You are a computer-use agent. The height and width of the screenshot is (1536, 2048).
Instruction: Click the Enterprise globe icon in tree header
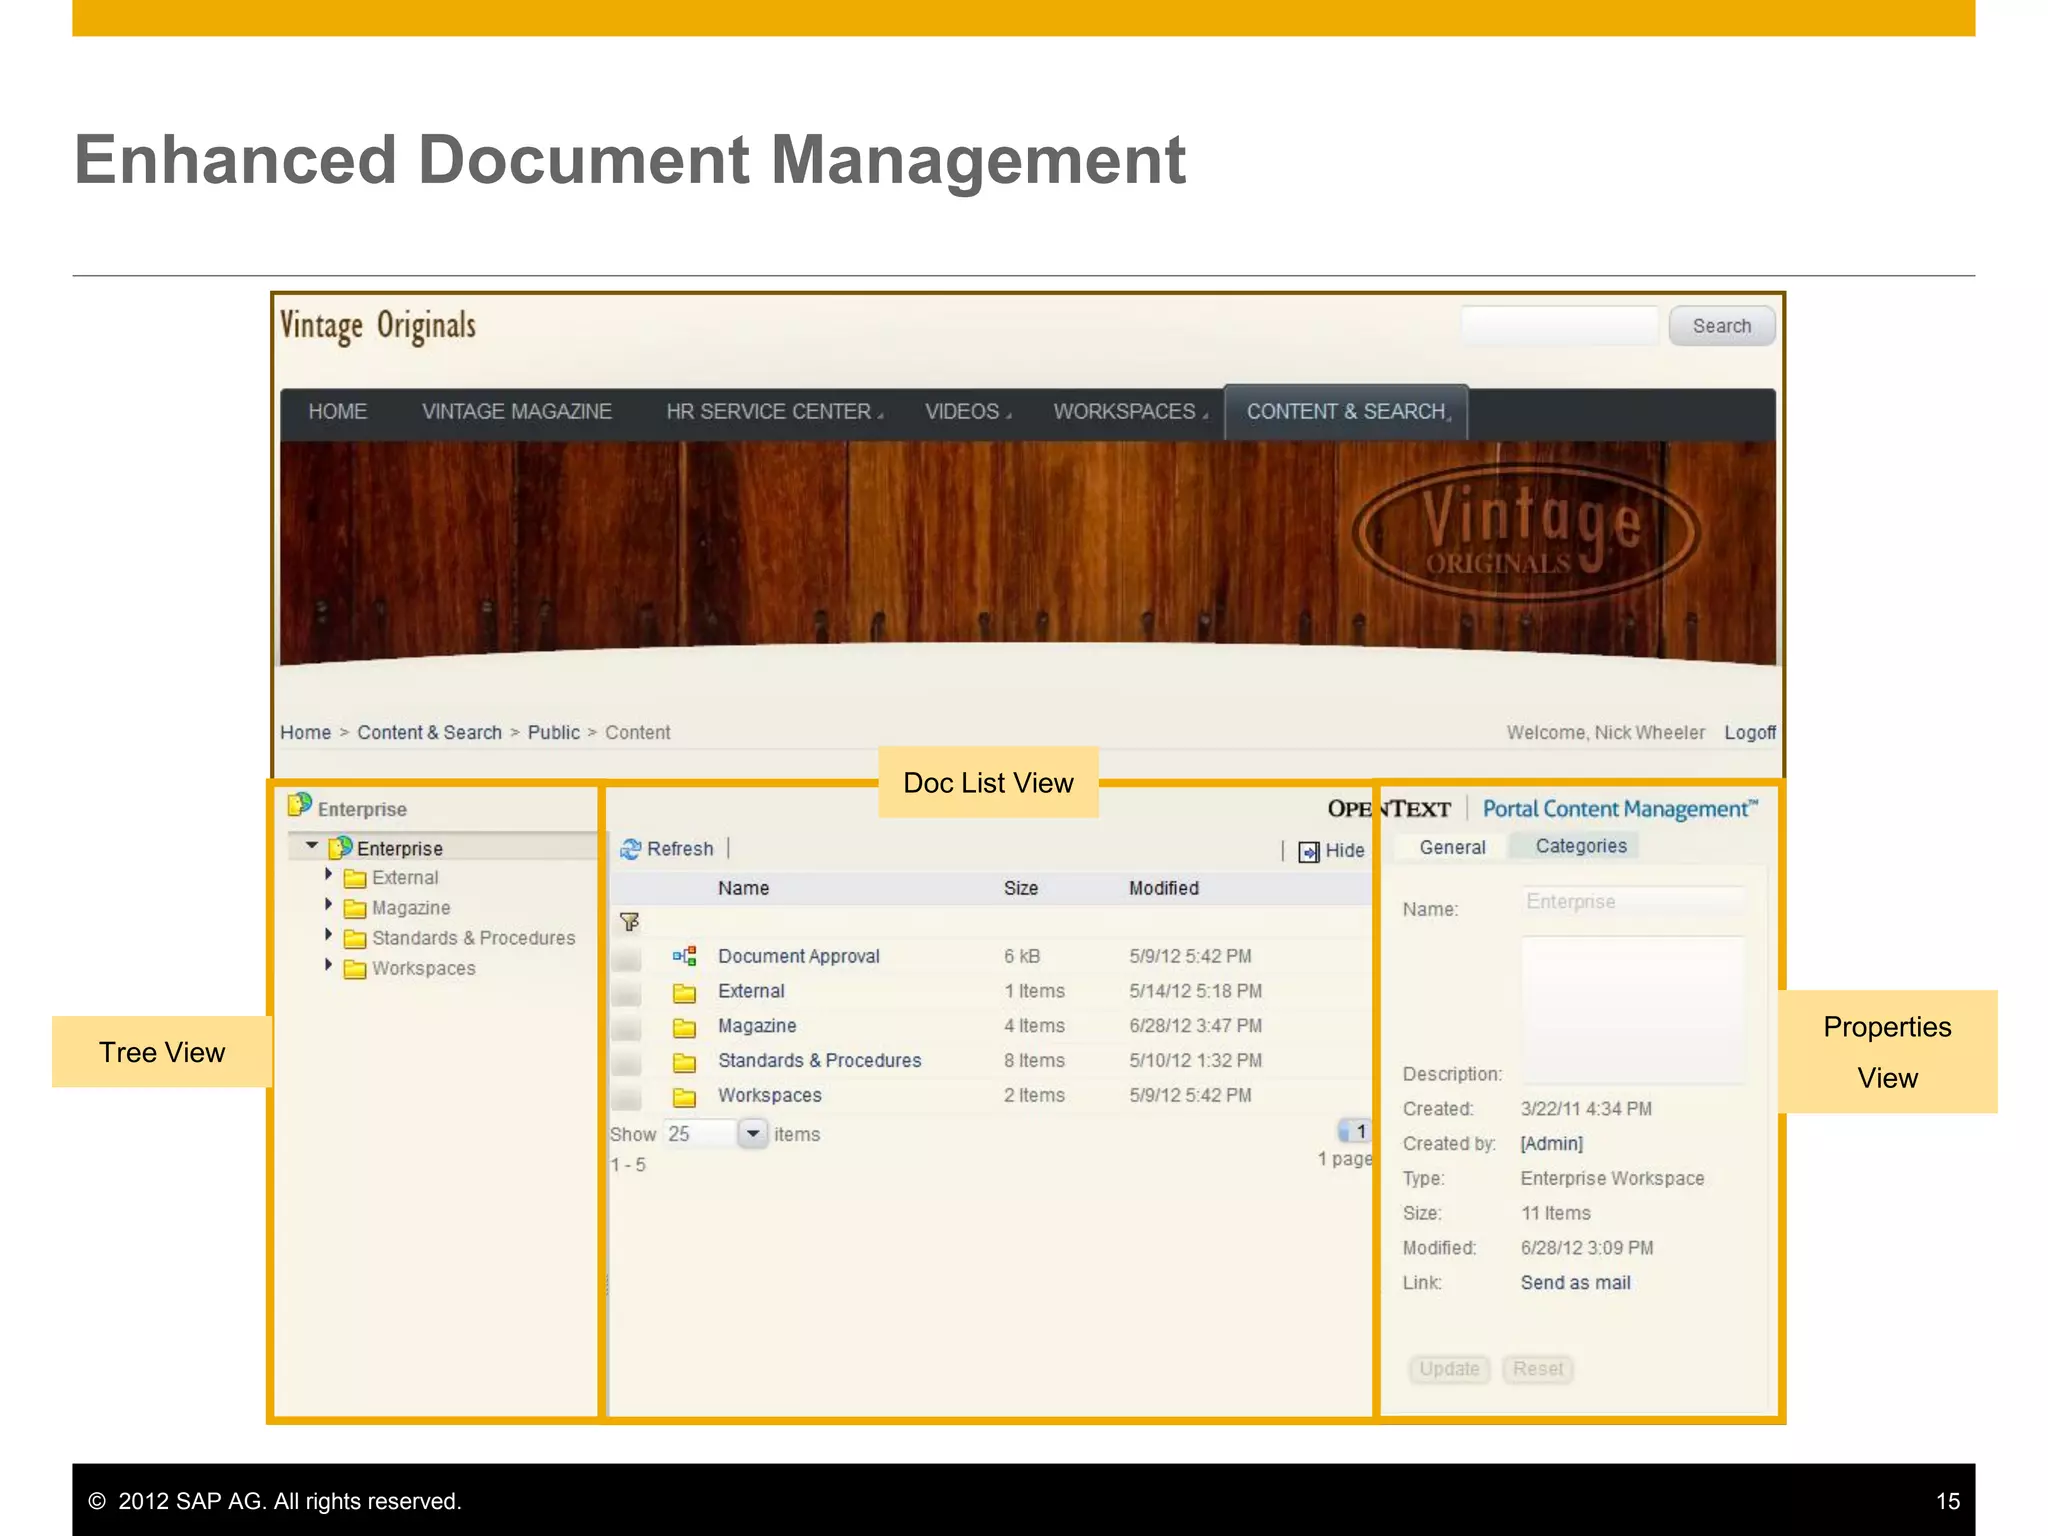(x=299, y=805)
